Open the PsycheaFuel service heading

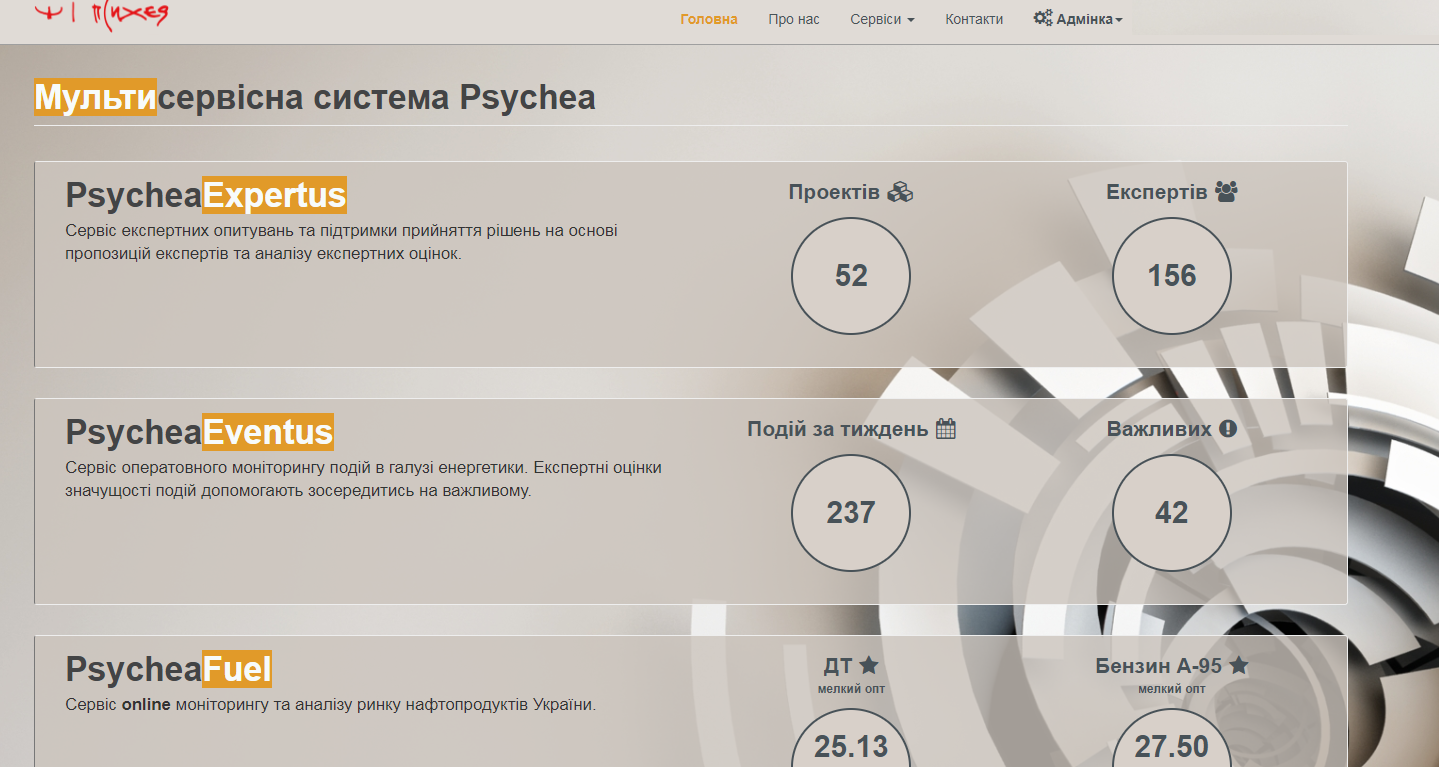pos(168,669)
